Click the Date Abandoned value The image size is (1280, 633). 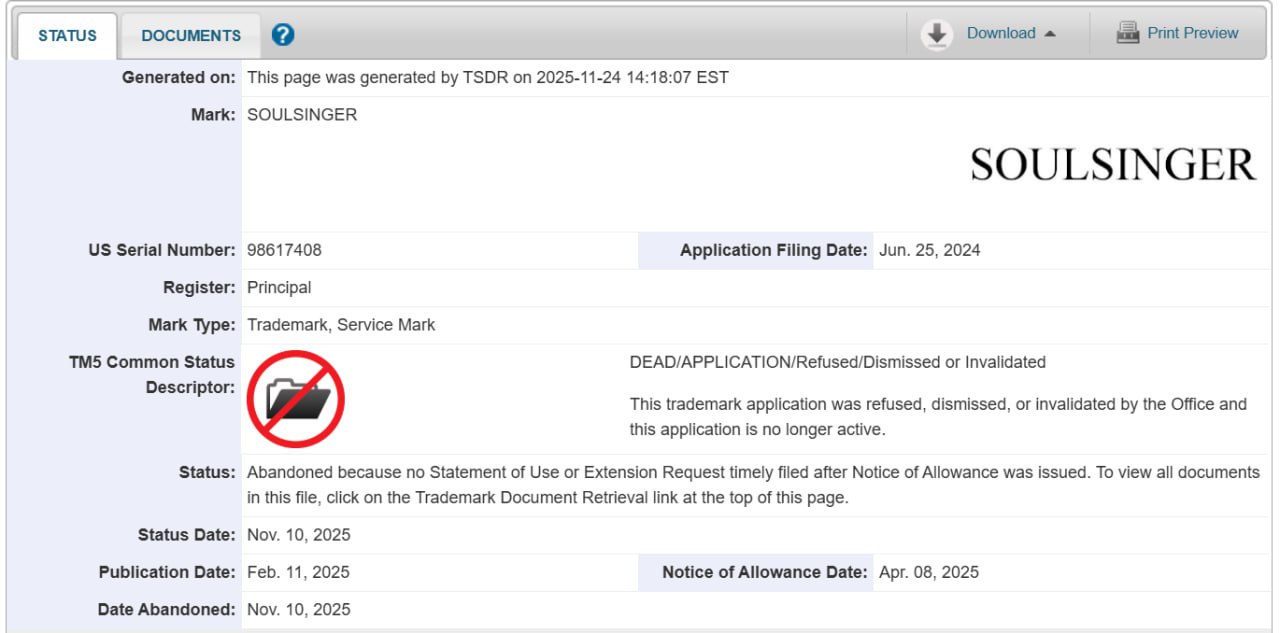coord(298,609)
